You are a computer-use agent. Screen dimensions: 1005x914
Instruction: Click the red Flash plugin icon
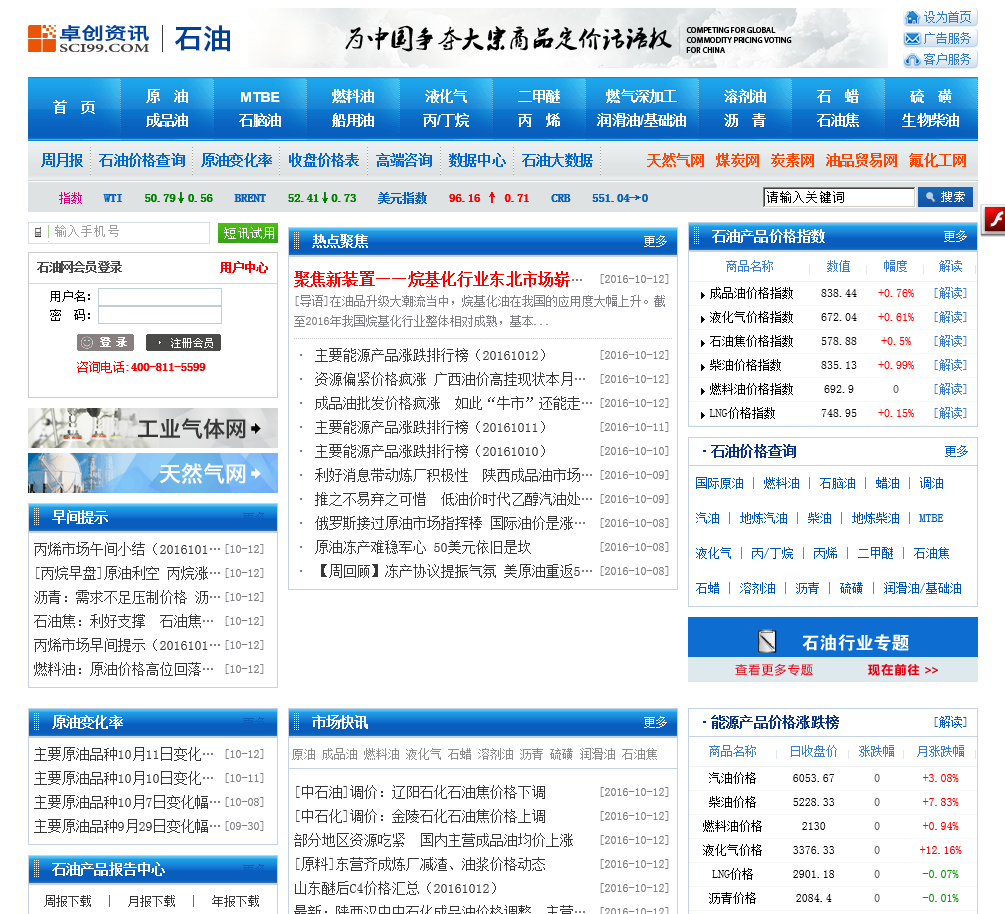(x=994, y=220)
